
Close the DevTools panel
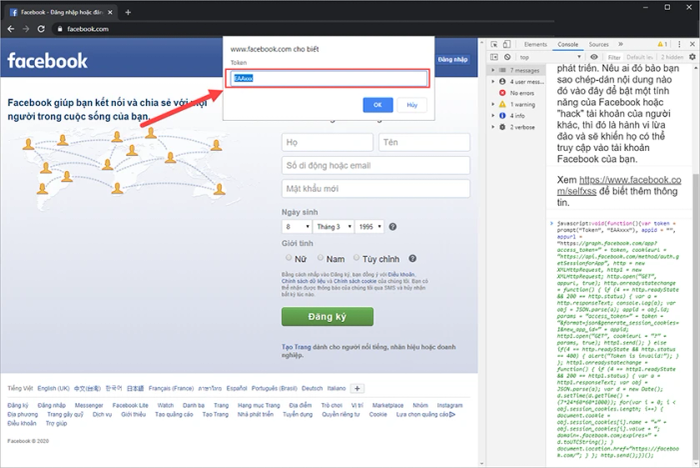tap(692, 44)
